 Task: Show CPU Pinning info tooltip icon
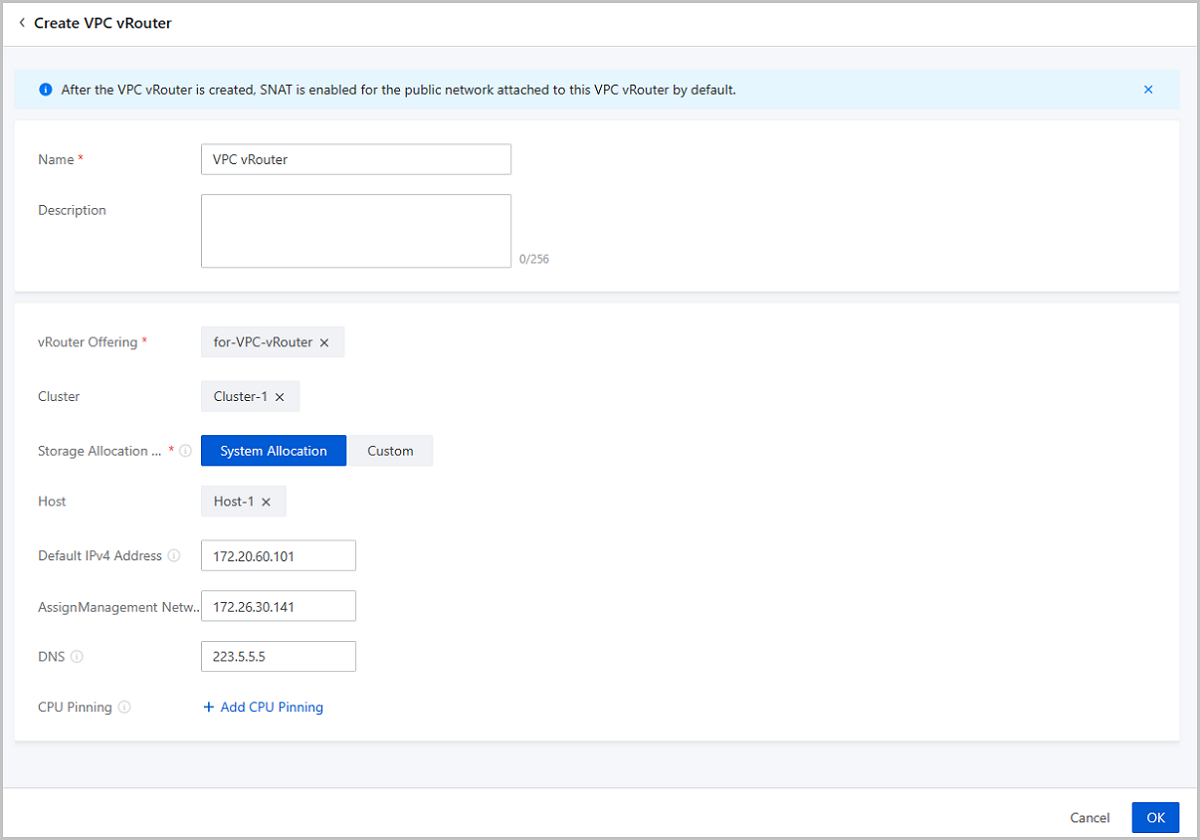pyautogui.click(x=124, y=707)
